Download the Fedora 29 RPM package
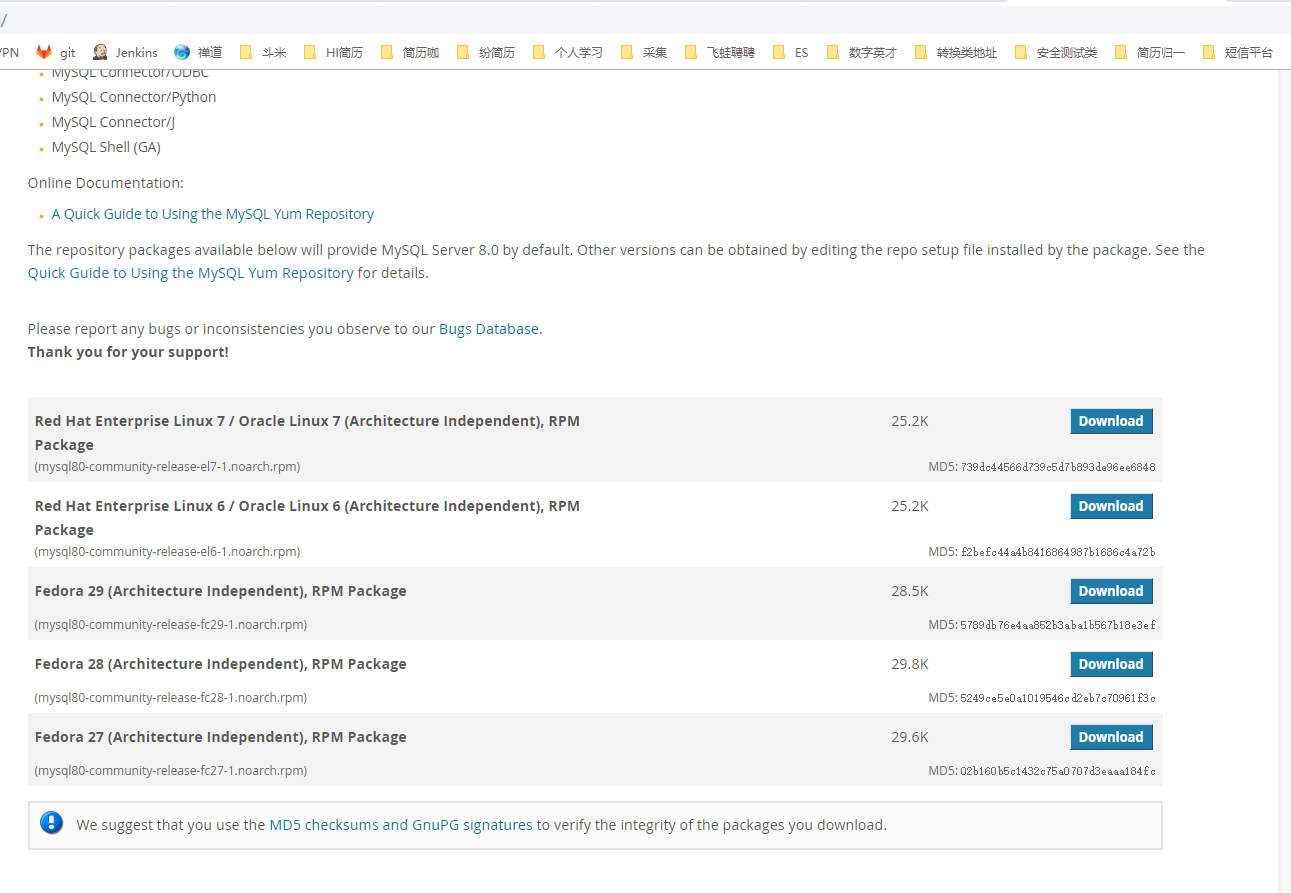 1111,591
